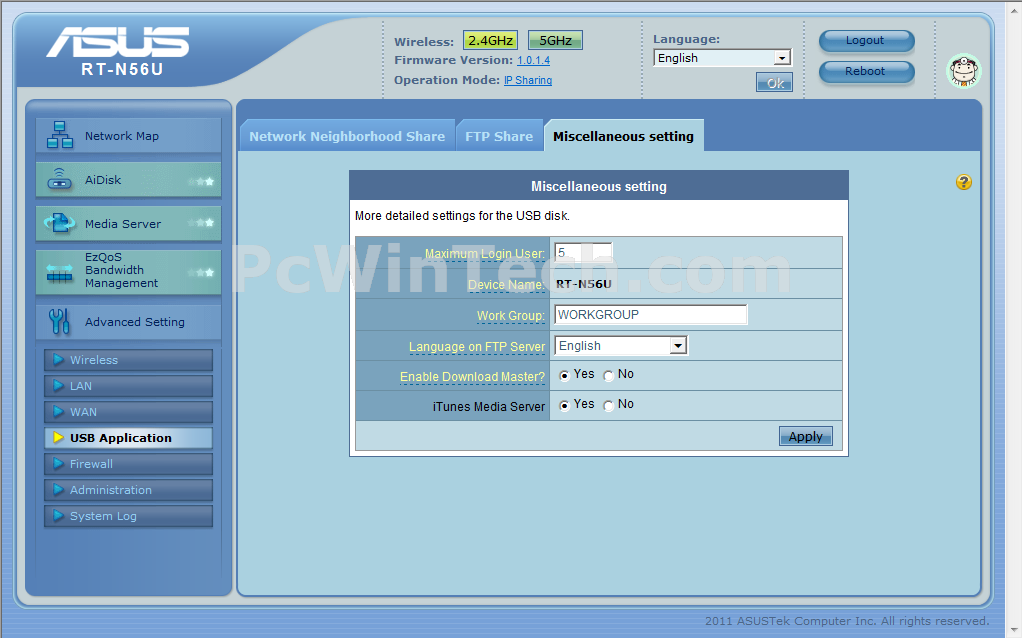Click the AiDisk rating stars
1022x638 pixels.
201,181
